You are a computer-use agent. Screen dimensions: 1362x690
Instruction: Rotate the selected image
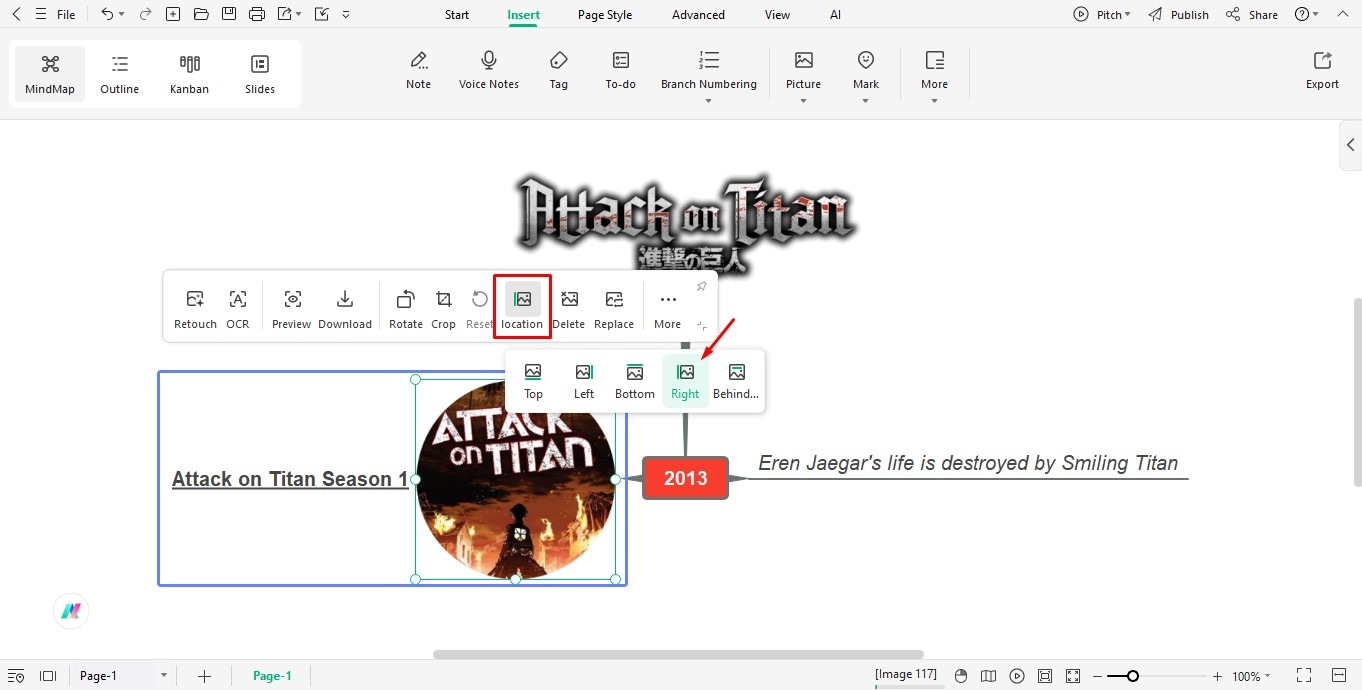tap(406, 309)
